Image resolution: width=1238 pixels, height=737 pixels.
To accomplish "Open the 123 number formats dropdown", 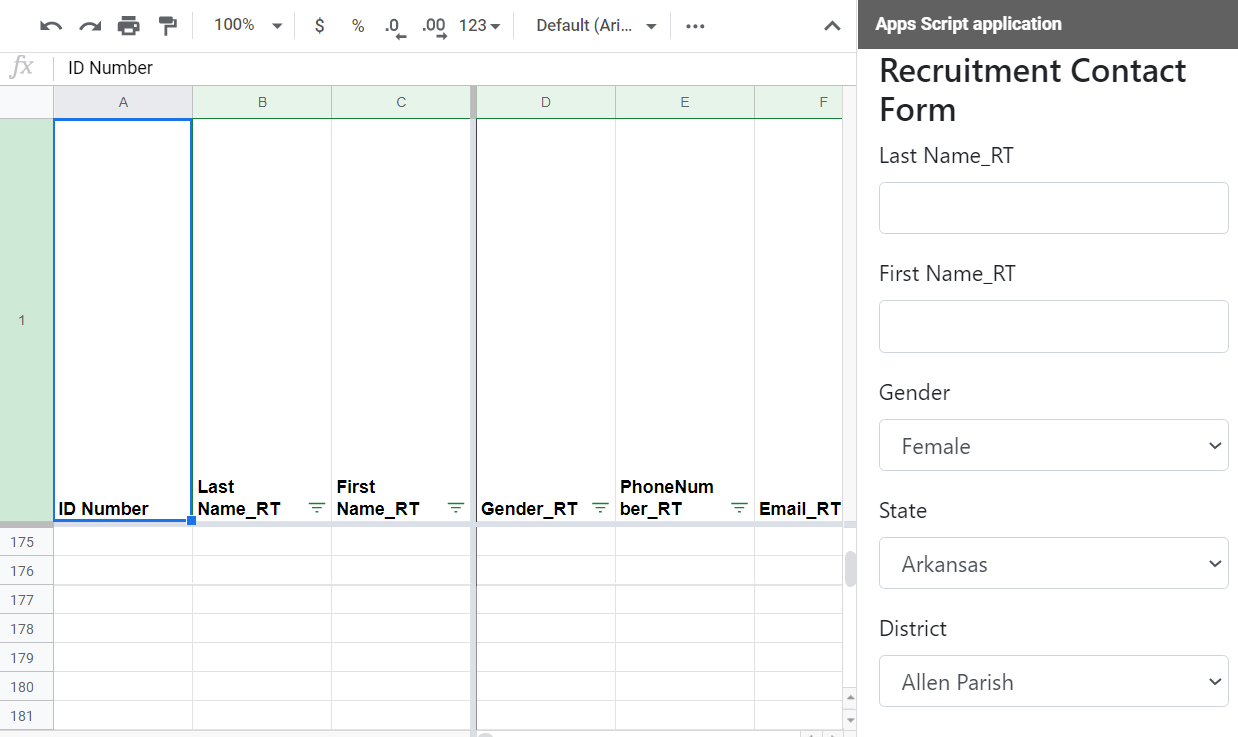I will tap(480, 26).
